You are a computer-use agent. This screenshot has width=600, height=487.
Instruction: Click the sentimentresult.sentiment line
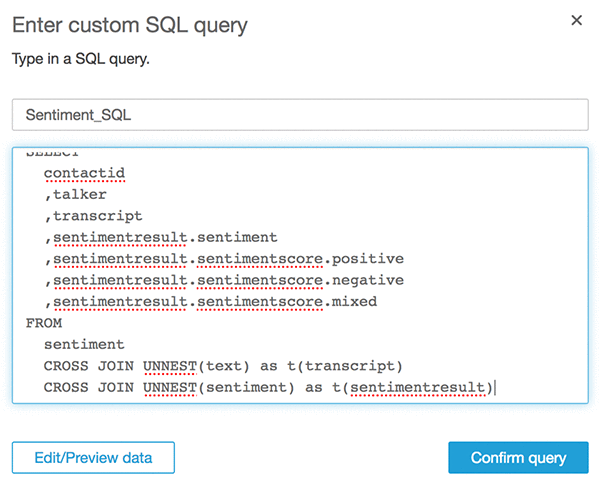[165, 237]
